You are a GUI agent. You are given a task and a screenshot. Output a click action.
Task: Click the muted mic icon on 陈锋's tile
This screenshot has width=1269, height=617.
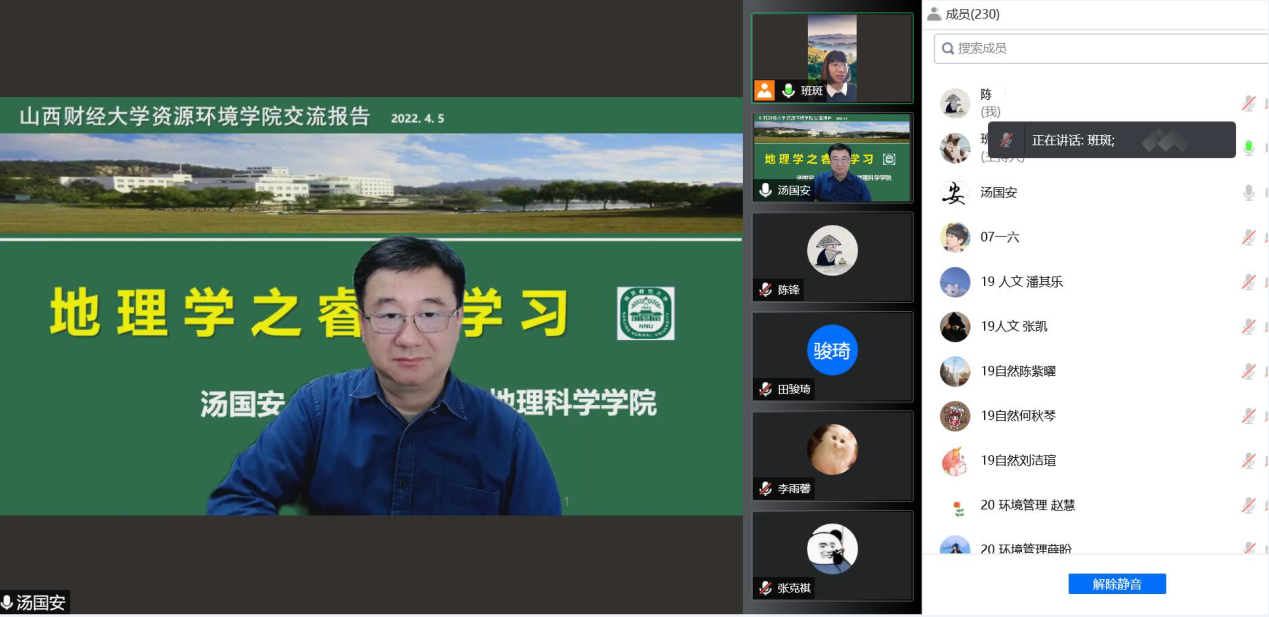tap(765, 290)
